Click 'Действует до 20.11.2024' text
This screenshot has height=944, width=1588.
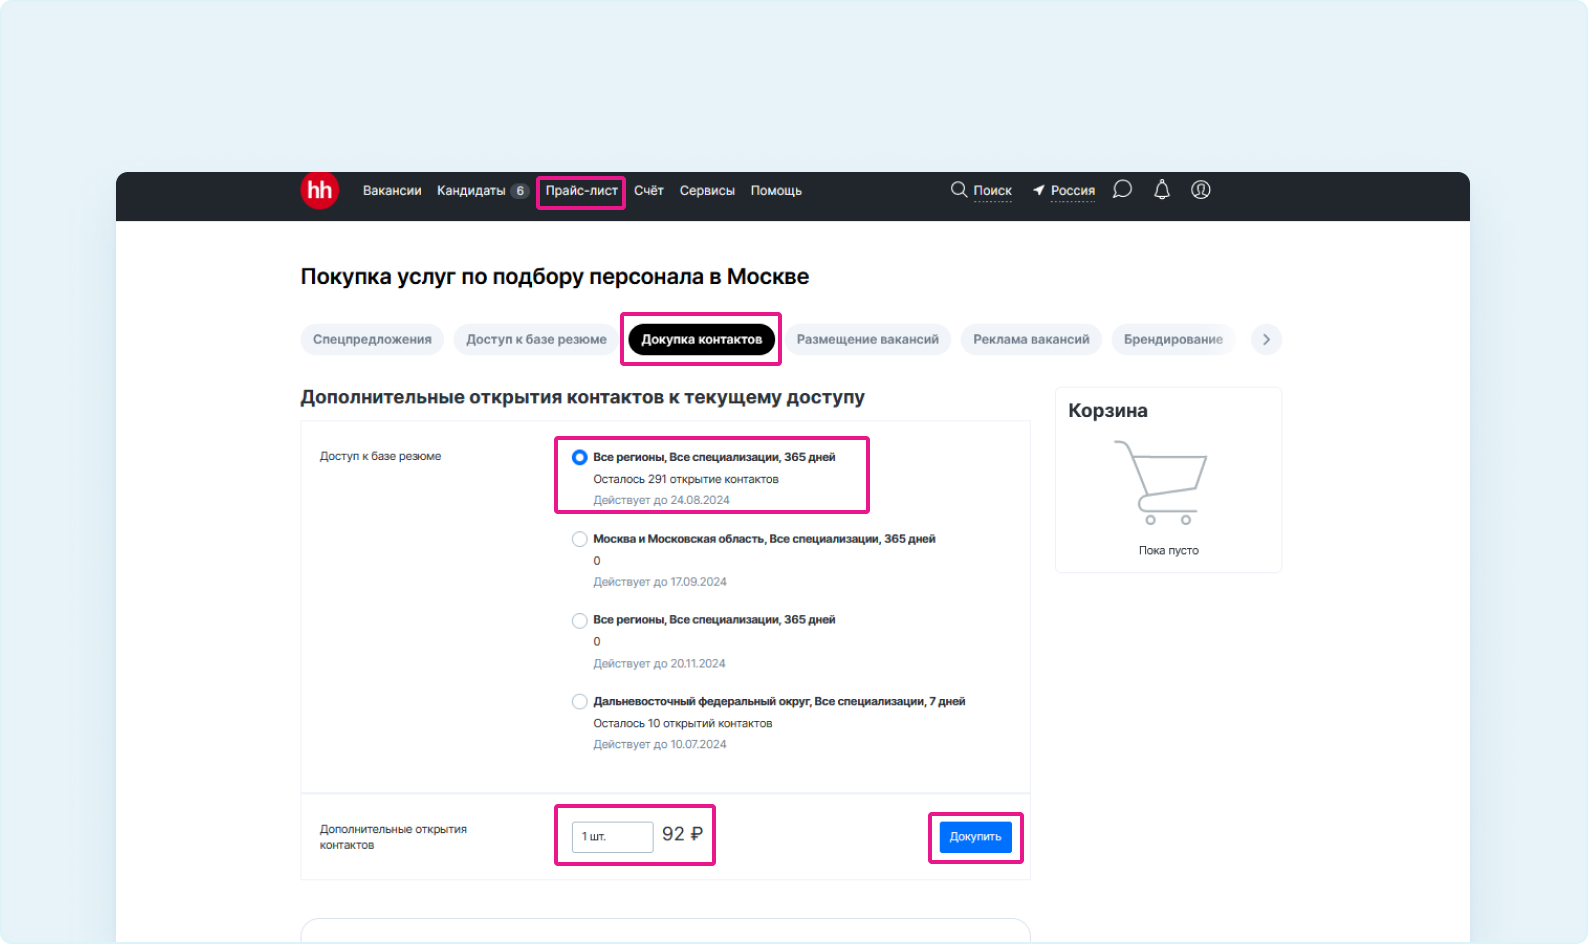point(659,664)
